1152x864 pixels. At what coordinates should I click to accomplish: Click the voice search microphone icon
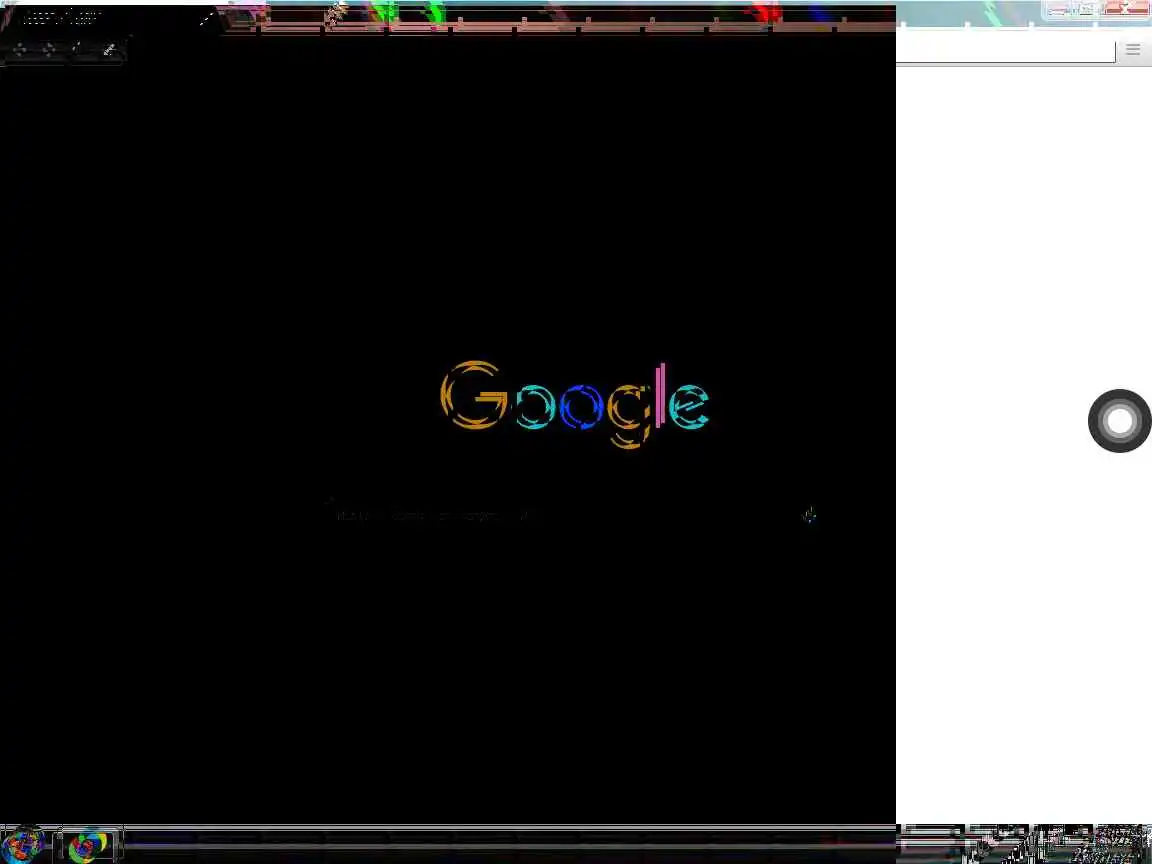point(809,515)
